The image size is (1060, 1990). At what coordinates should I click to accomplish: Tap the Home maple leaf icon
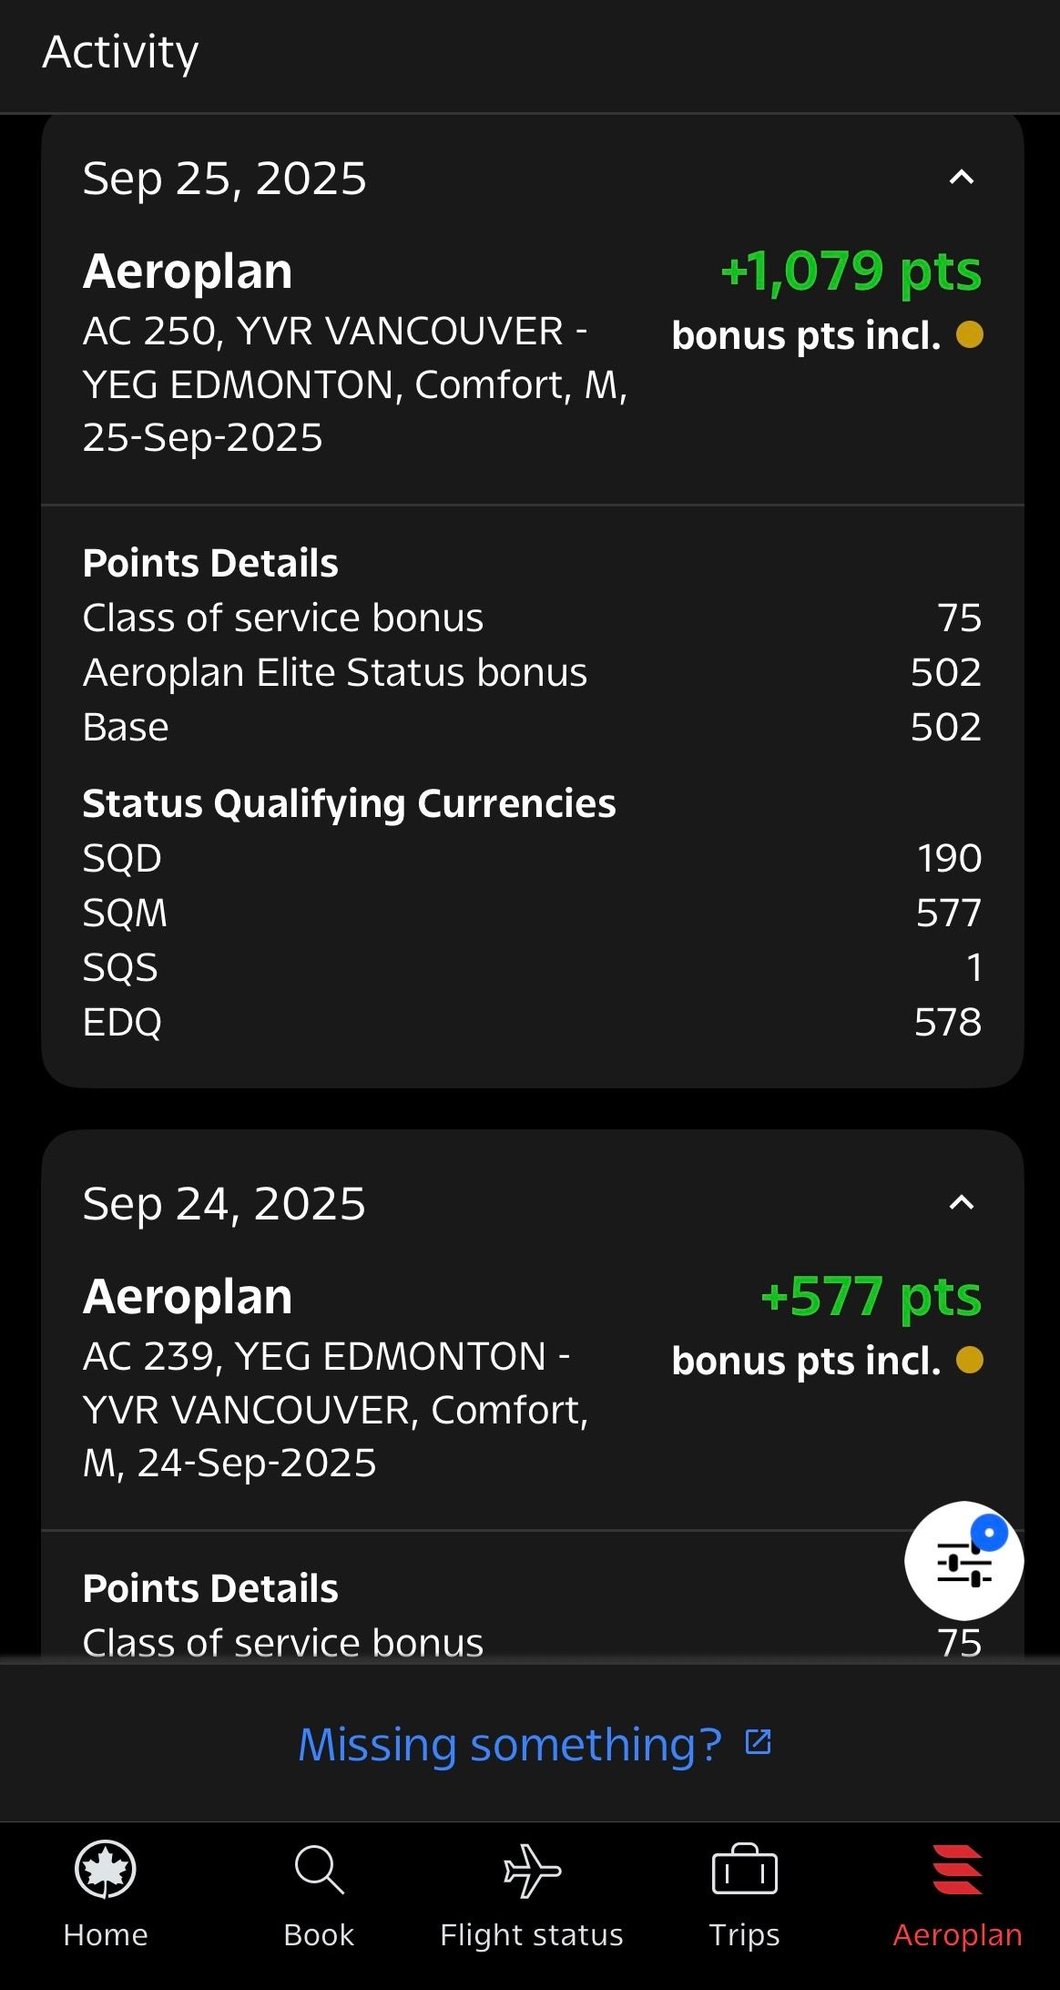(x=105, y=1869)
